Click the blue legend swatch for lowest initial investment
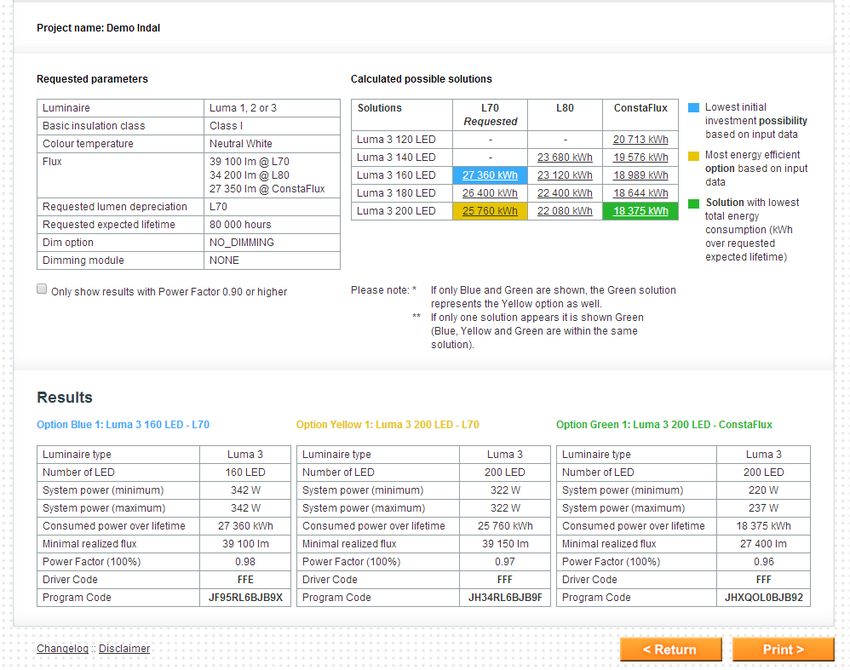Image resolution: width=850 pixels, height=670 pixels. tap(693, 107)
